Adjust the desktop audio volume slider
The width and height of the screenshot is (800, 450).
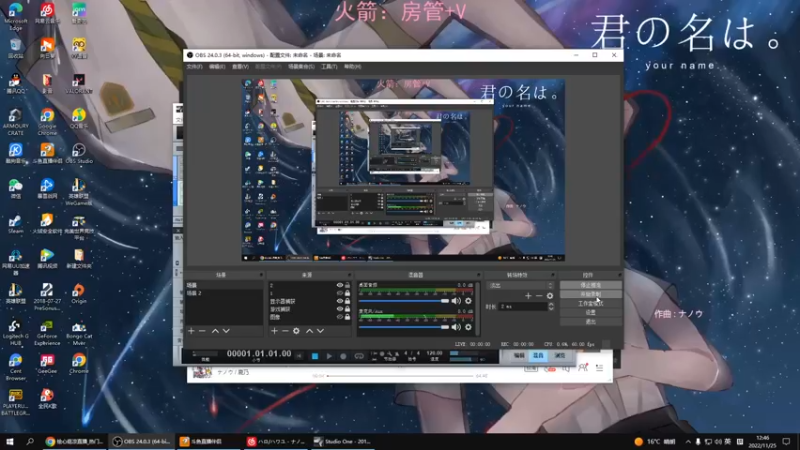pos(404,301)
